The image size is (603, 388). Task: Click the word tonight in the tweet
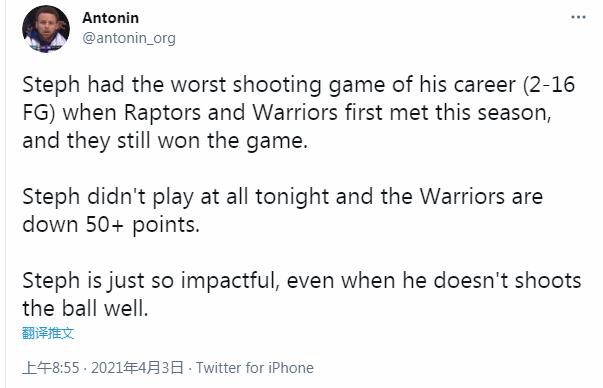point(292,197)
